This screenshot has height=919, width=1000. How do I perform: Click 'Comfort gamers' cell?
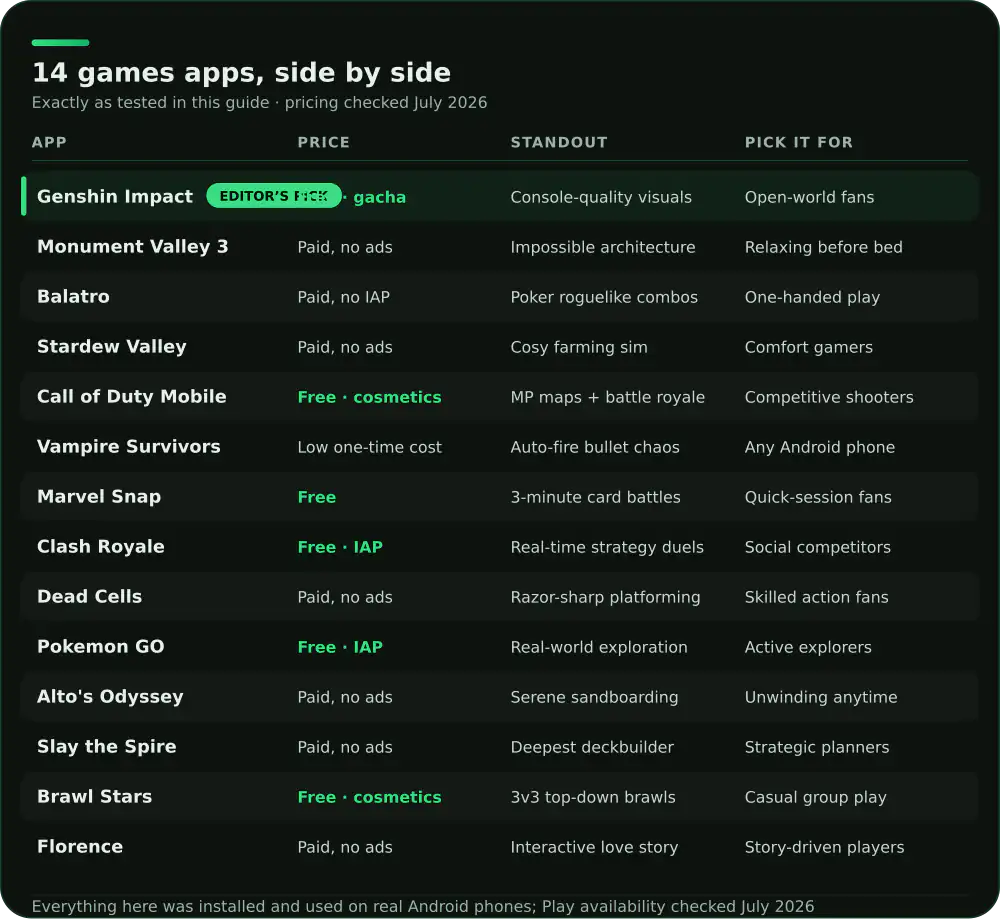809,348
